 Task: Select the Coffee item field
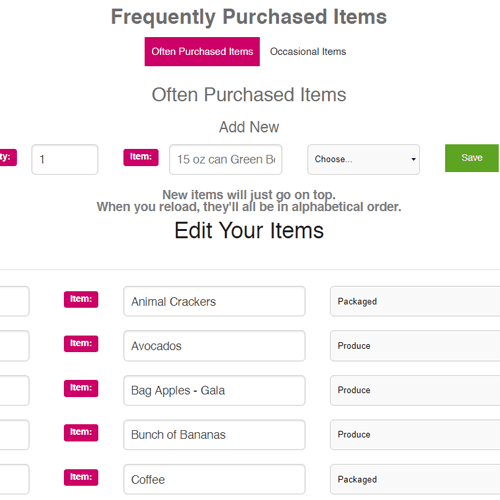[x=214, y=479]
